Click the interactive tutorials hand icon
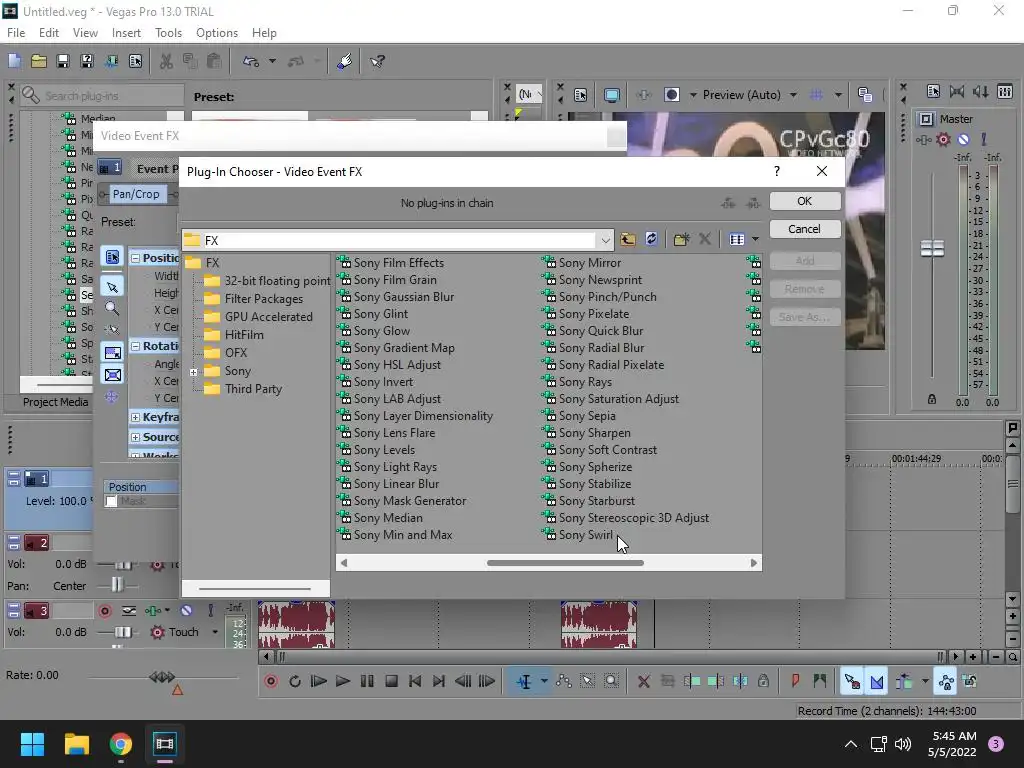The width and height of the screenshot is (1024, 768). [x=345, y=61]
